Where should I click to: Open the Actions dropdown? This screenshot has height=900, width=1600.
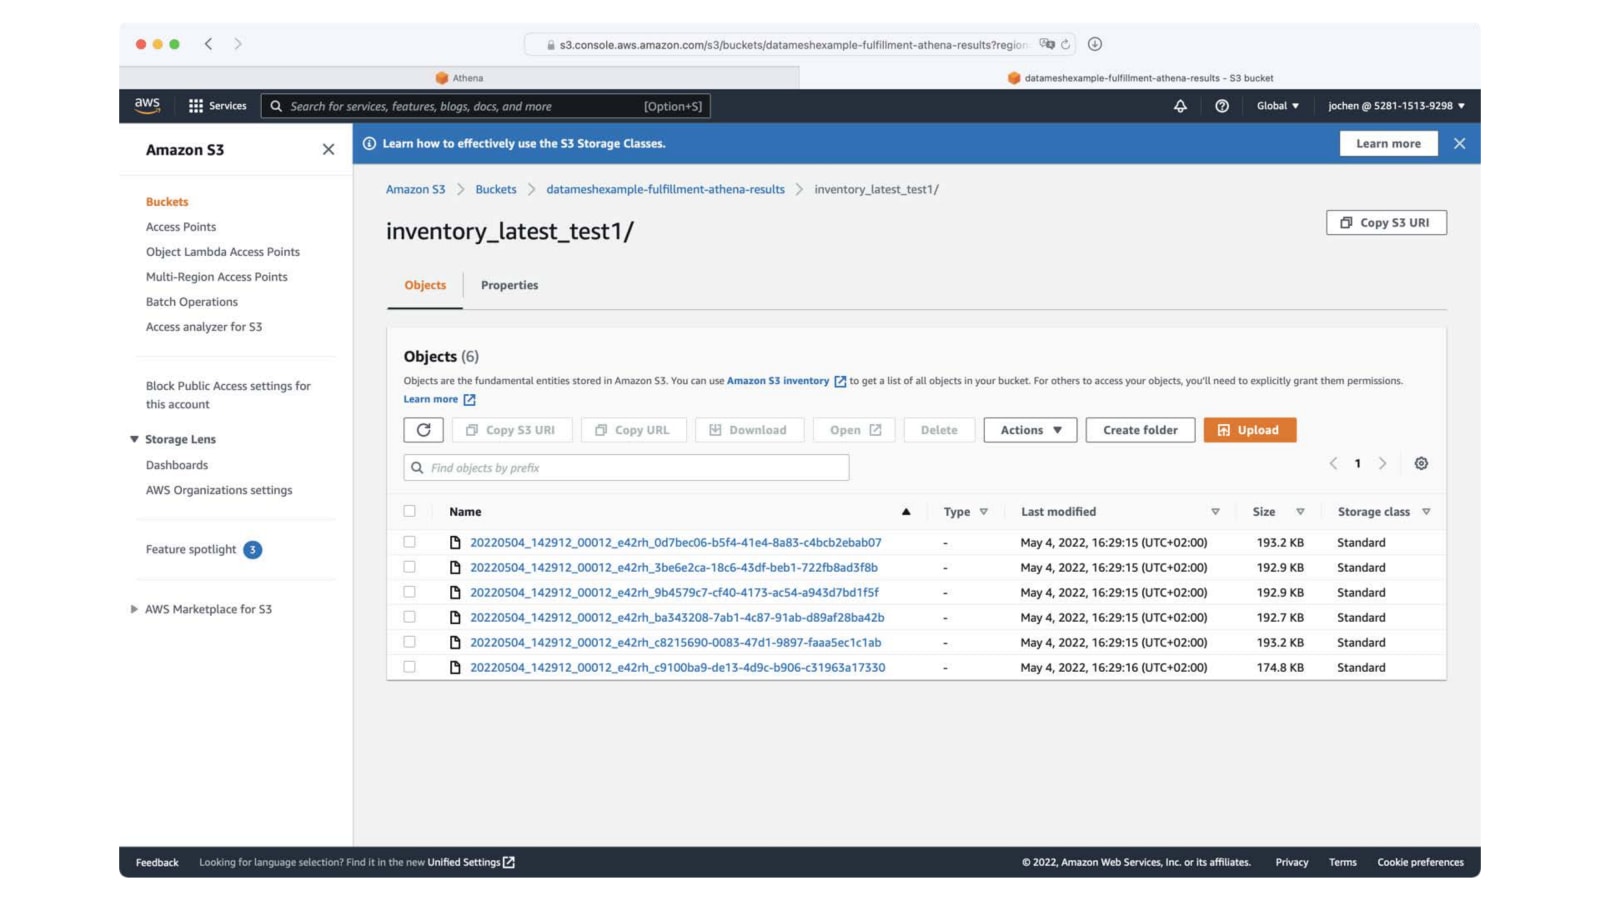1030,430
